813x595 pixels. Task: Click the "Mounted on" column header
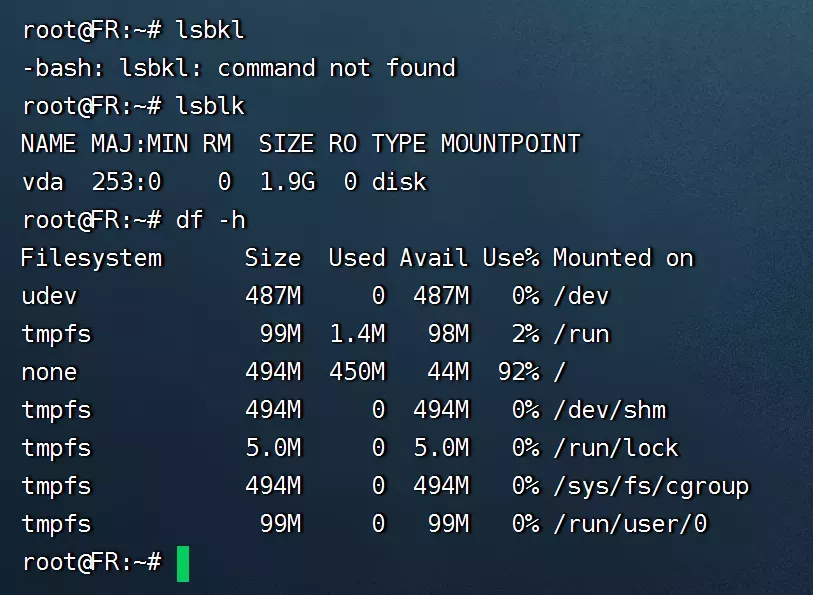(x=622, y=258)
